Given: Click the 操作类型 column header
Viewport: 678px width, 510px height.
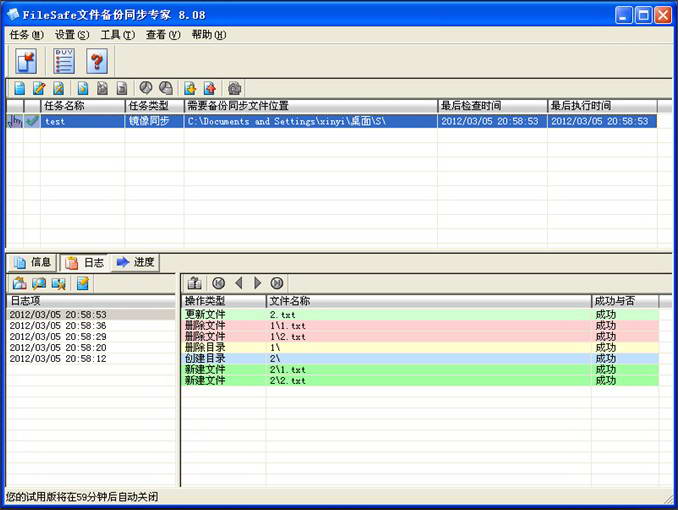Looking at the screenshot, I should coord(224,301).
